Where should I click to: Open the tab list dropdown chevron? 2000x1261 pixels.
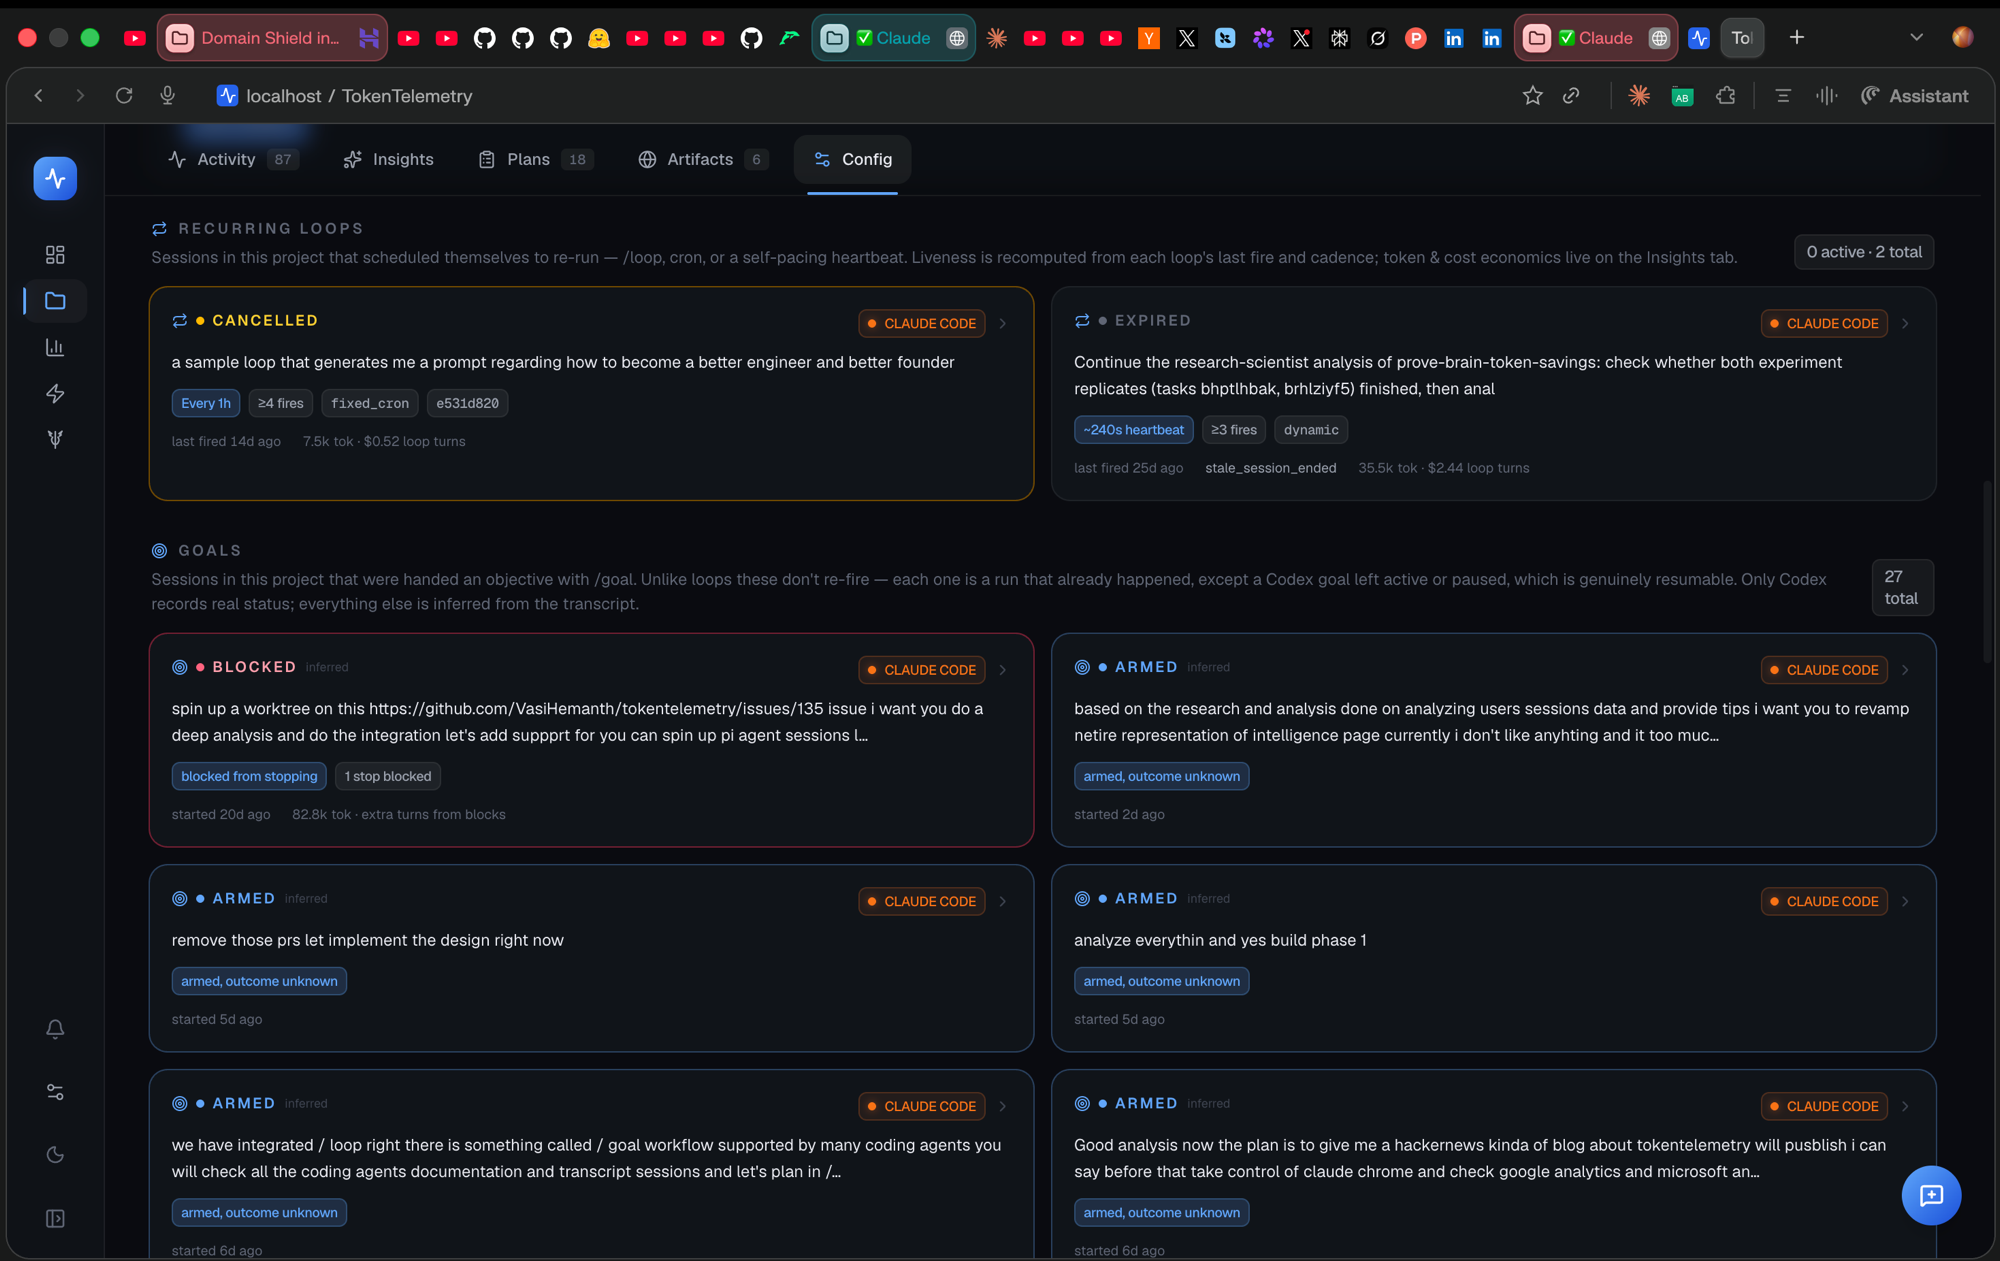click(x=1916, y=38)
